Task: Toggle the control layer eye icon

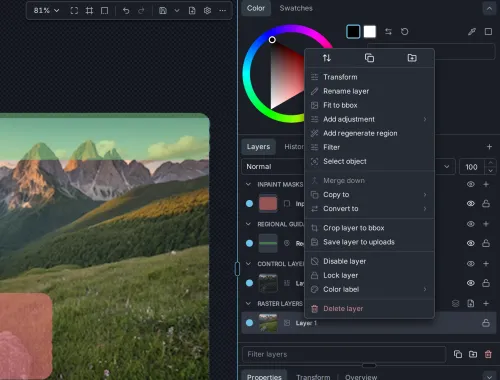Action: point(471,283)
